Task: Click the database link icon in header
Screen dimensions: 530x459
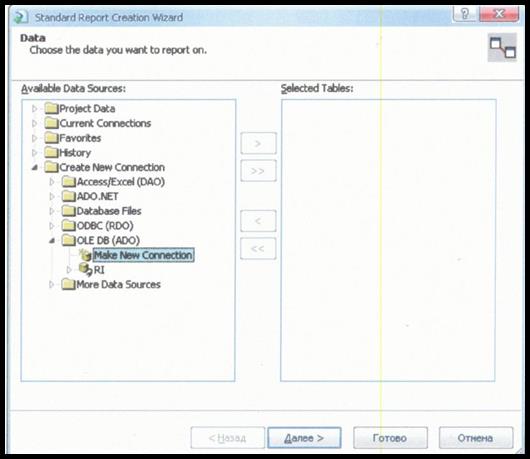Action: 502,48
